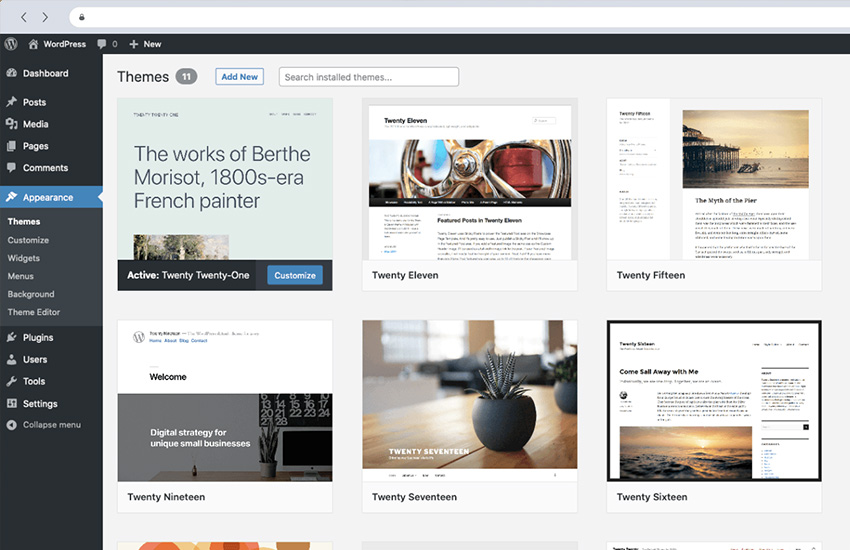850x550 pixels.
Task: Click the Users person icon
Action: 11,359
